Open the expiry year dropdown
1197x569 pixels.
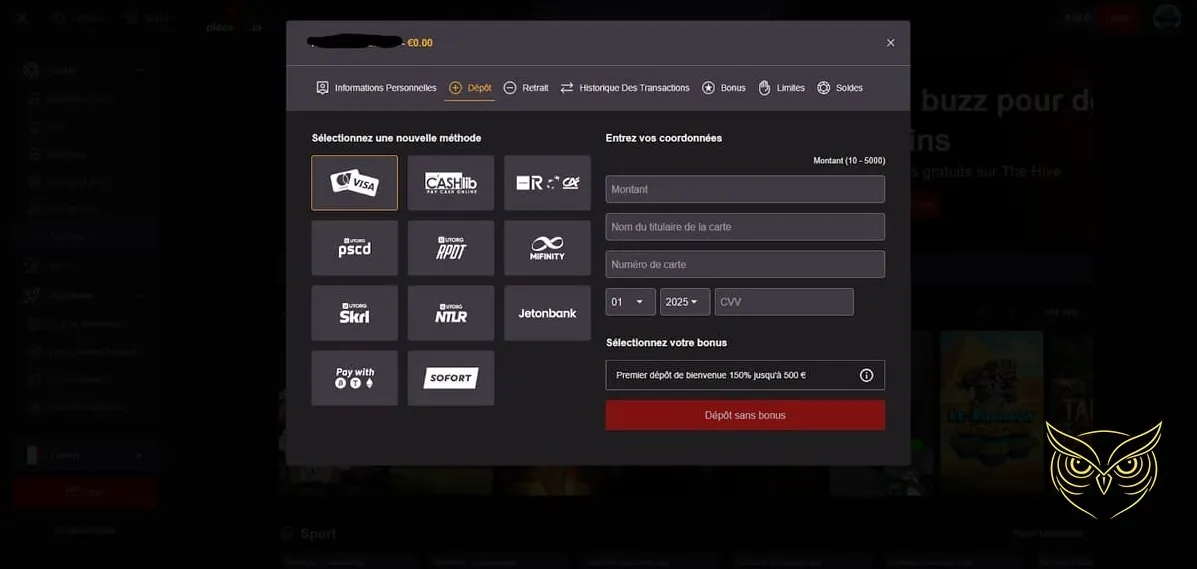684,302
